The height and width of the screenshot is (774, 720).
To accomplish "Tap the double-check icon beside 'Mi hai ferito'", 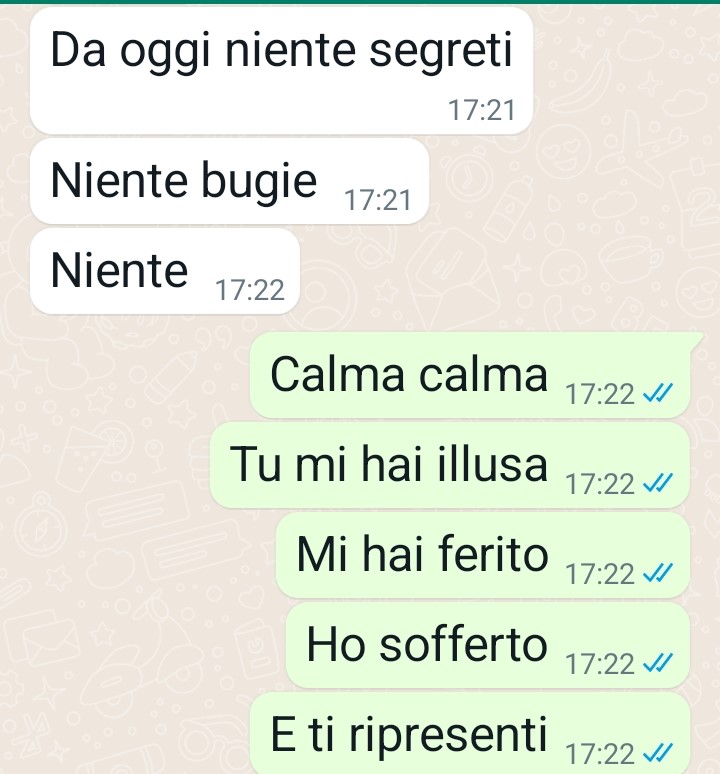I will coord(658,574).
